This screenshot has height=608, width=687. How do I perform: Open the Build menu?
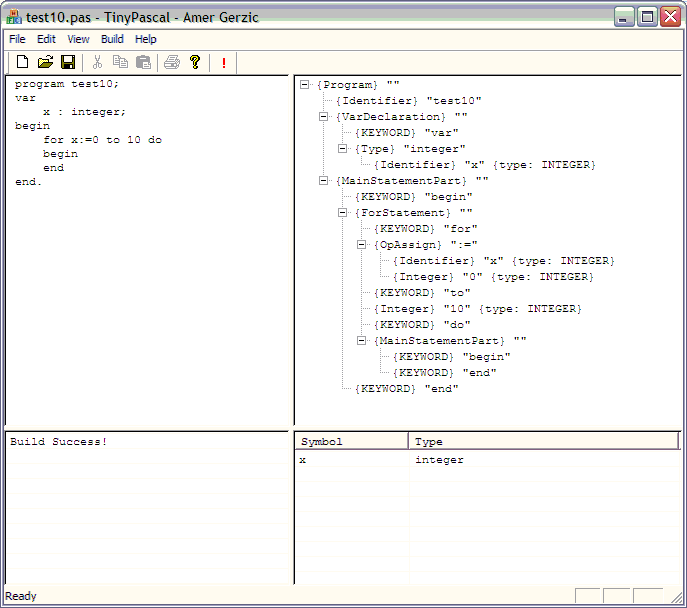(112, 39)
